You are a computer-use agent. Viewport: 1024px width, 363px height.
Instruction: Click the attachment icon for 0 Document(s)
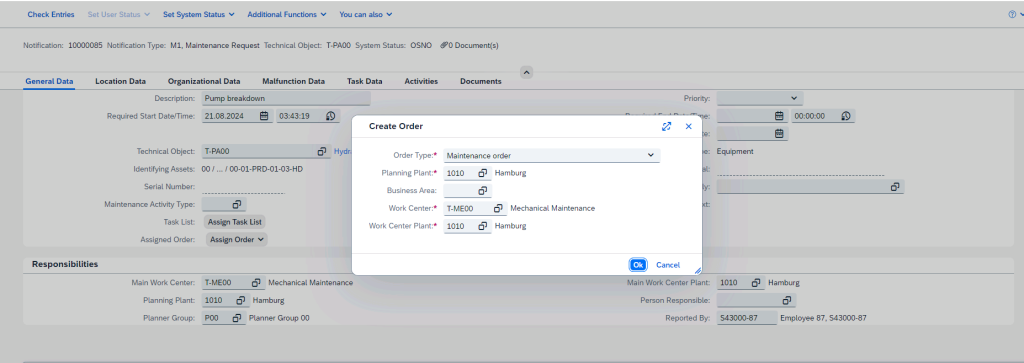444,46
